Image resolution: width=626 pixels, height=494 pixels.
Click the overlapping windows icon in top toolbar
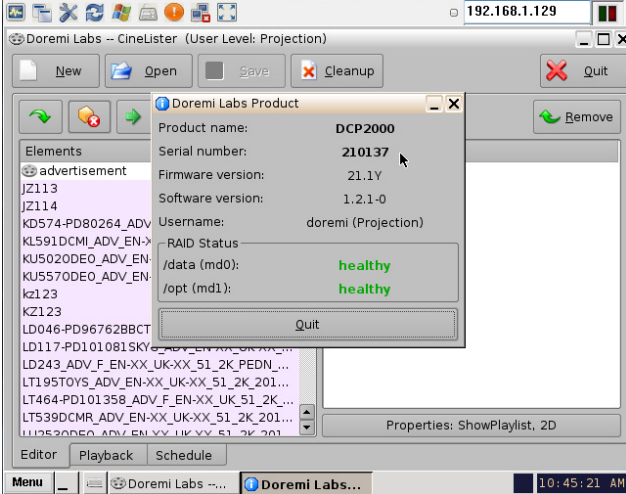pyautogui.click(x=42, y=12)
